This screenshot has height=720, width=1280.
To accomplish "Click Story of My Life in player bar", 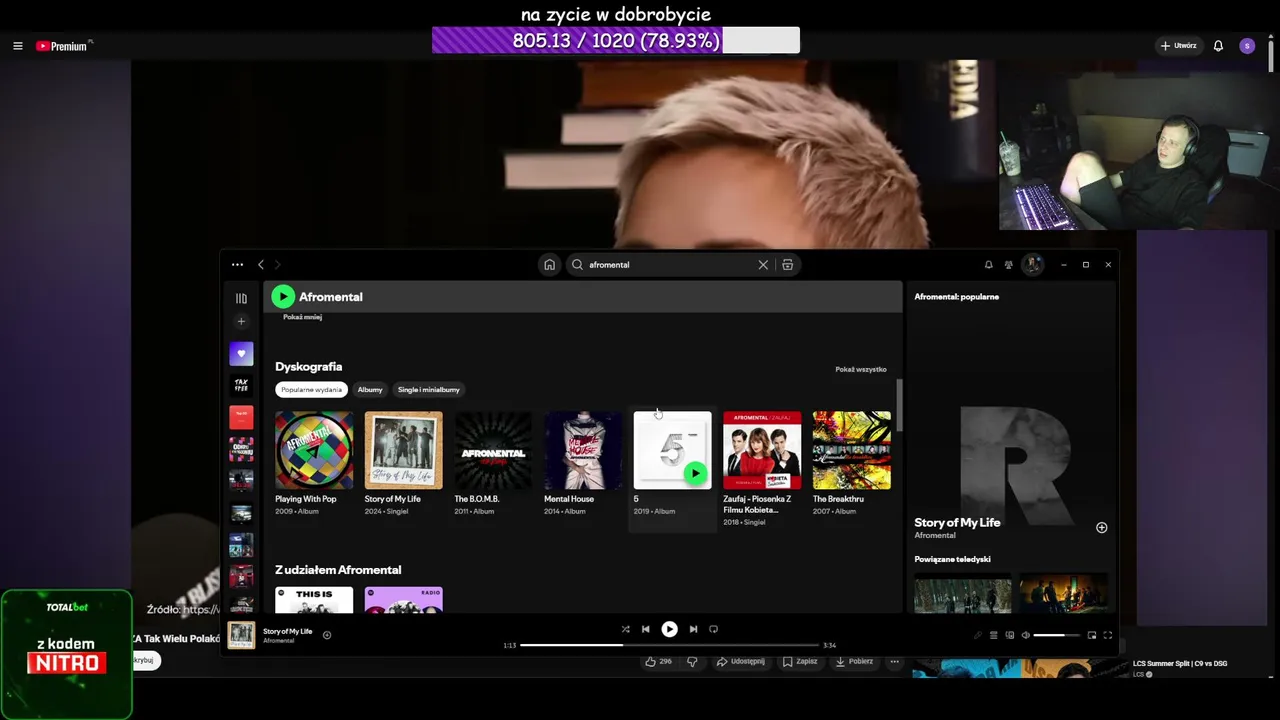I will pos(287,631).
